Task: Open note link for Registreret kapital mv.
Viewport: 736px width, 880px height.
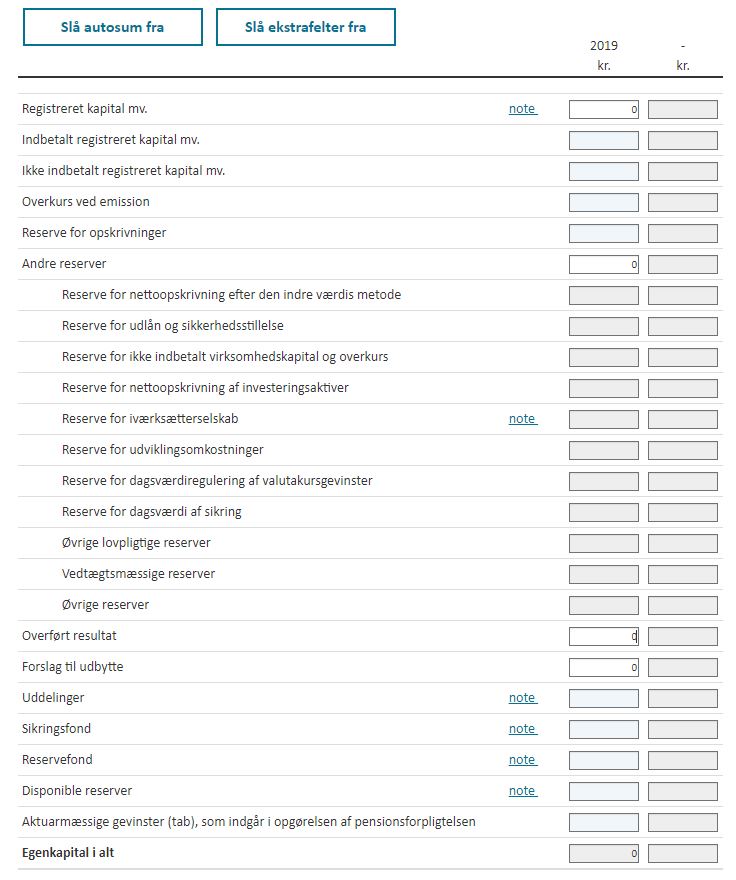Action: point(522,109)
